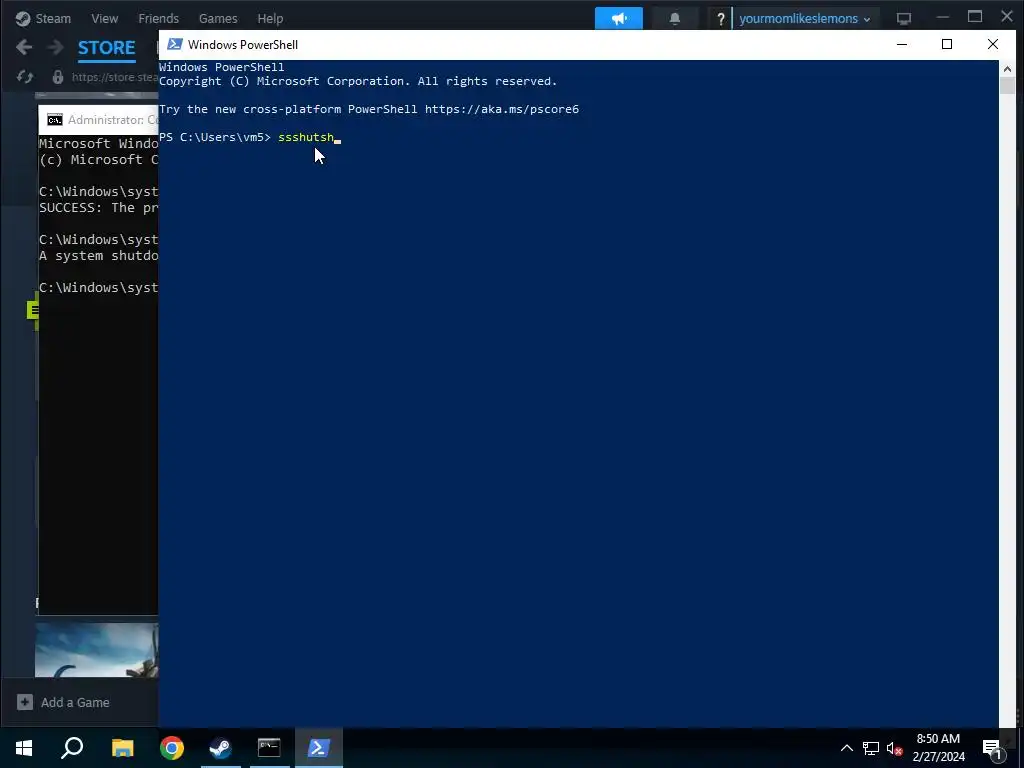Click the network icon in system tray

[x=871, y=748]
